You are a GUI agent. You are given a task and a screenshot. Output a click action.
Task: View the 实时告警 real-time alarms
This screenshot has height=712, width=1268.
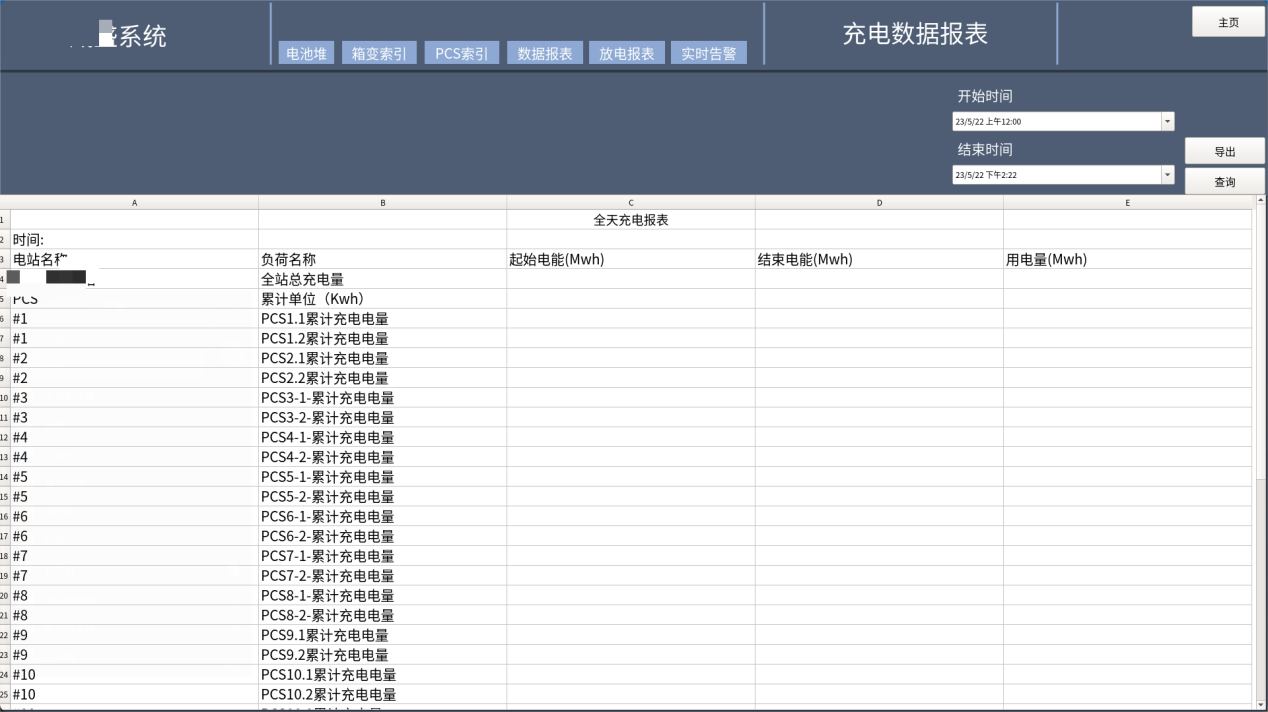[708, 52]
